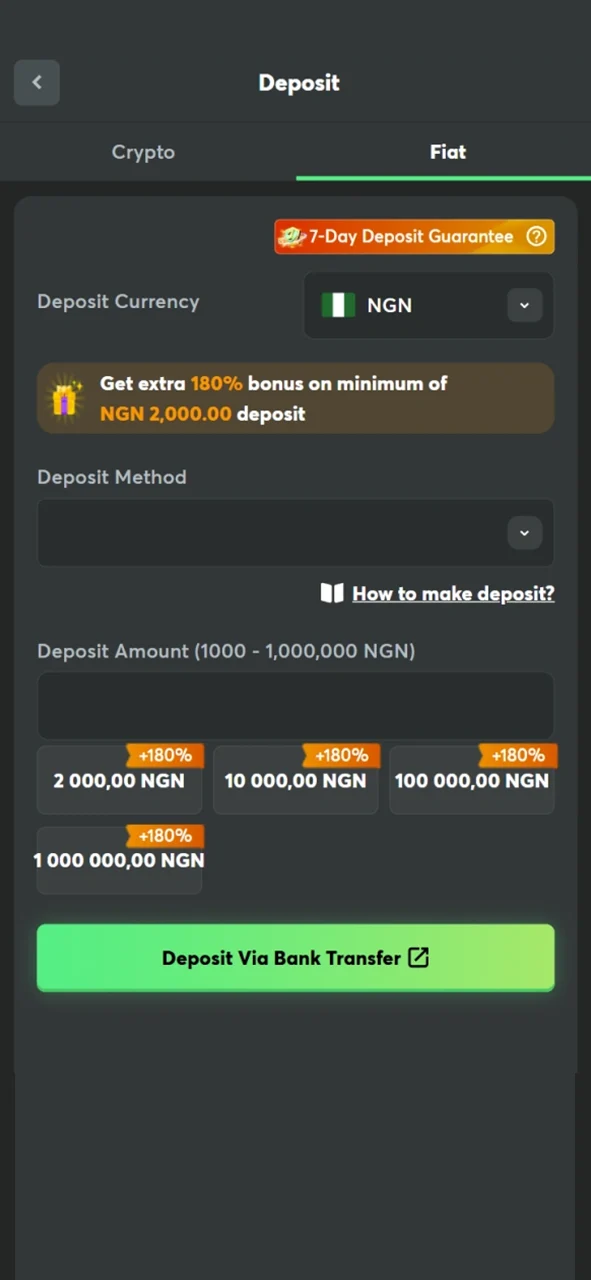Click the back arrow to leave Deposit
This screenshot has height=1280, width=591.
37,82
